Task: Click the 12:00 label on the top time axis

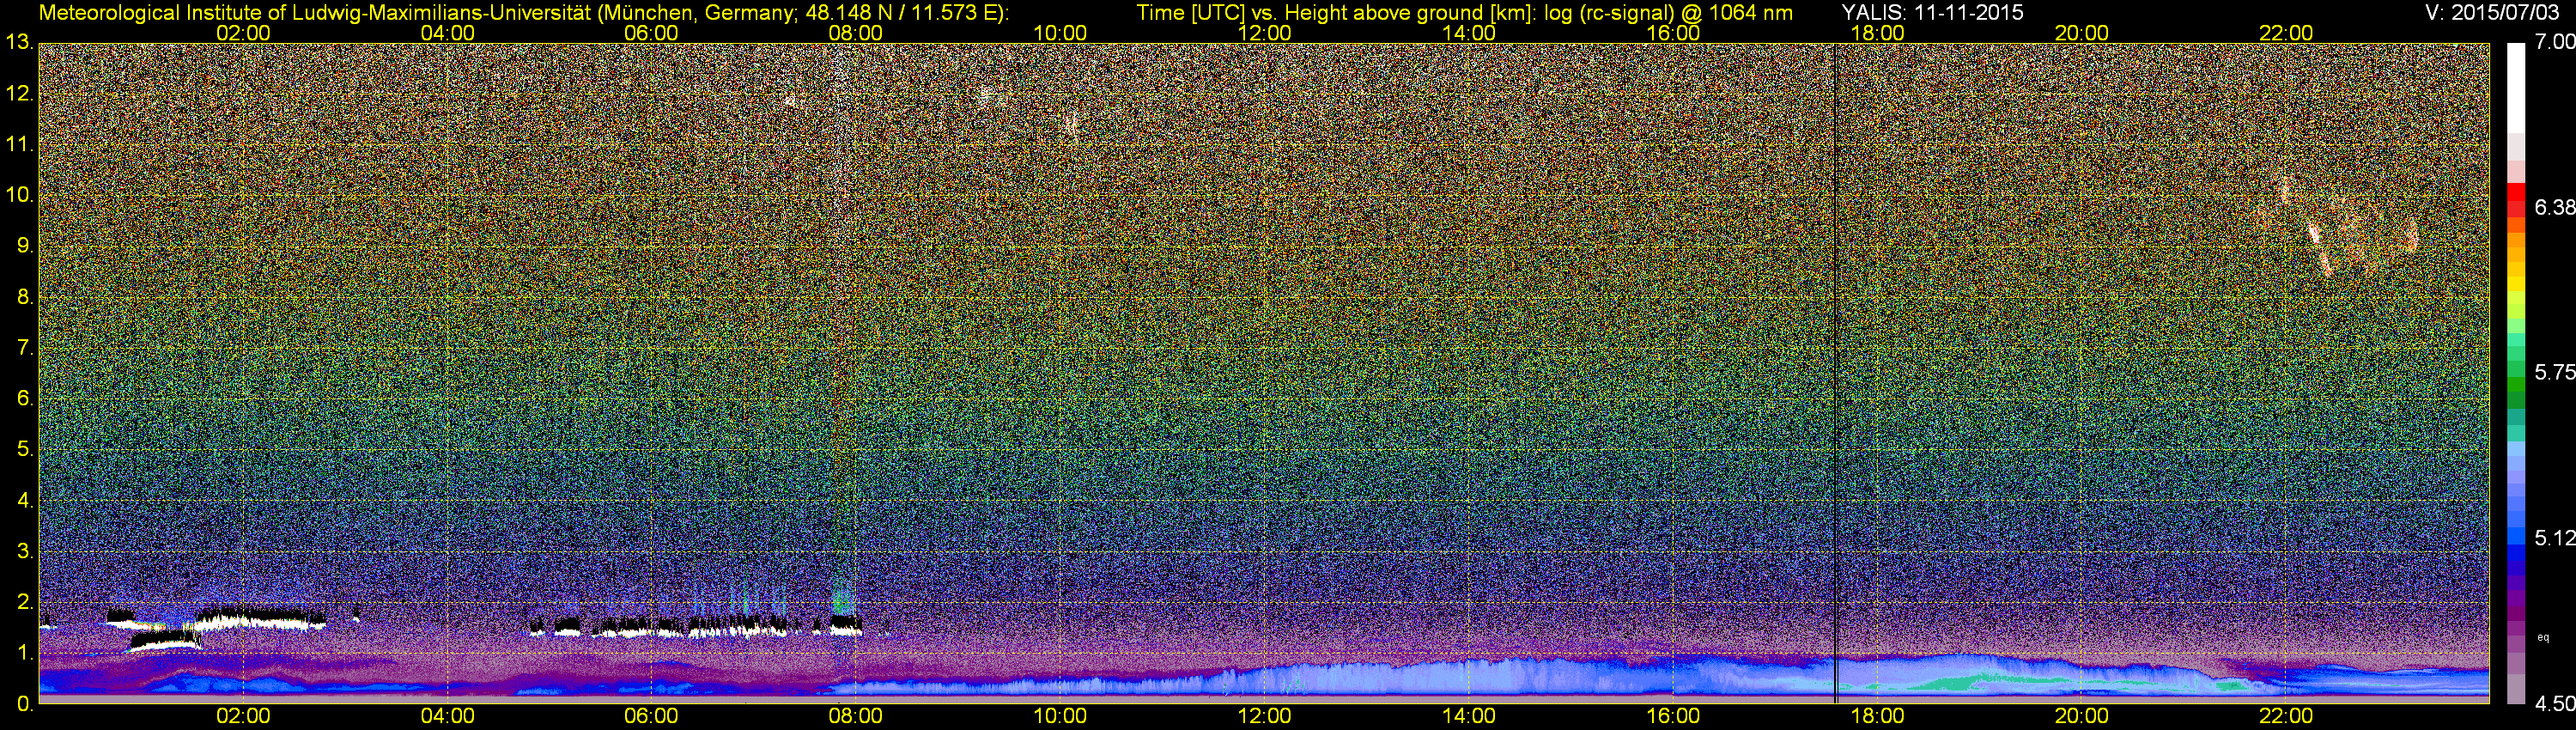Action: (x=1264, y=32)
